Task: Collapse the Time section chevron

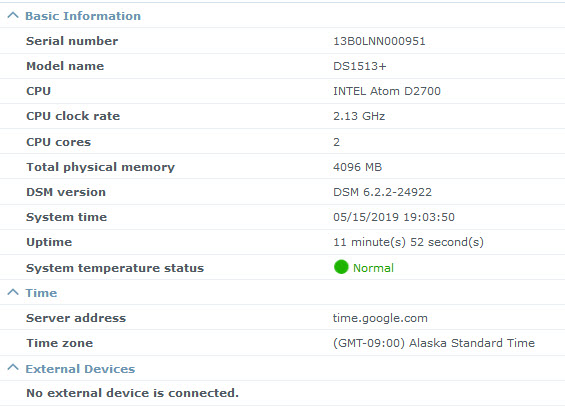Action: (13, 292)
